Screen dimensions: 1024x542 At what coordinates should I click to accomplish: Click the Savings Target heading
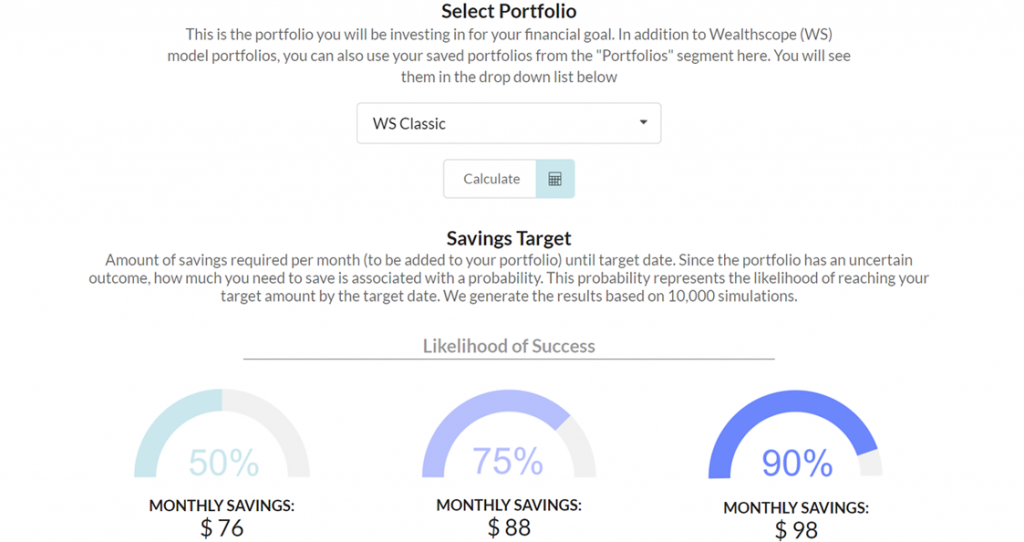[x=509, y=238]
